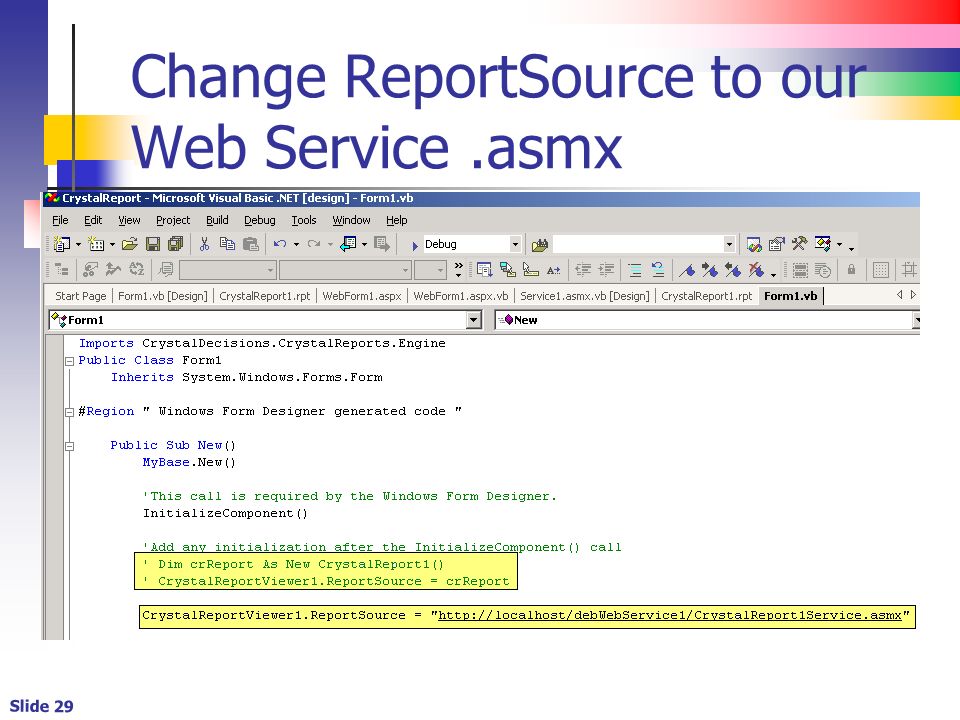Open the Toolbox hammer-wrench icon
The image size is (960, 720).
pyautogui.click(x=799, y=244)
